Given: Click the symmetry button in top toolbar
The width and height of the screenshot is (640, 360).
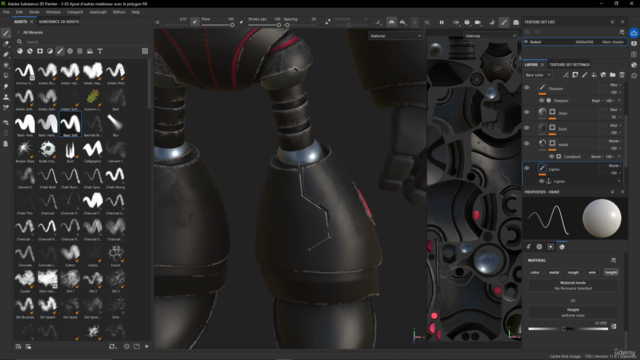Looking at the screenshot, I should coord(391,22).
